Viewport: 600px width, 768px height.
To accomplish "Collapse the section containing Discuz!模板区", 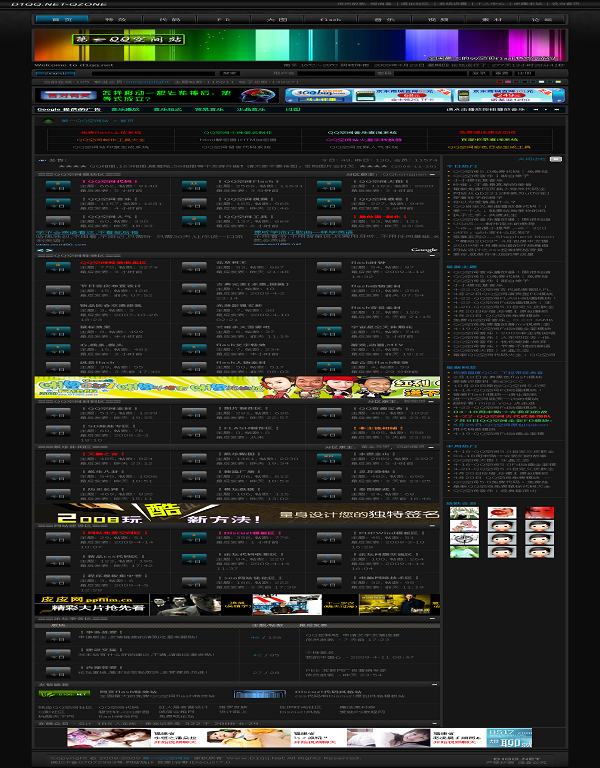I will click(432, 526).
